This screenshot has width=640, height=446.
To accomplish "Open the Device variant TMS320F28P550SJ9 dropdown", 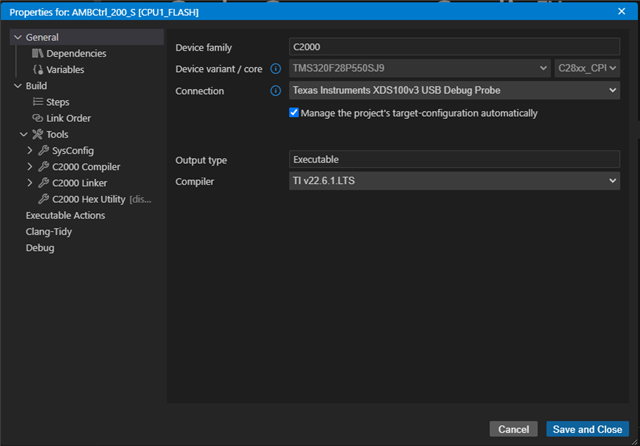I will [420, 68].
